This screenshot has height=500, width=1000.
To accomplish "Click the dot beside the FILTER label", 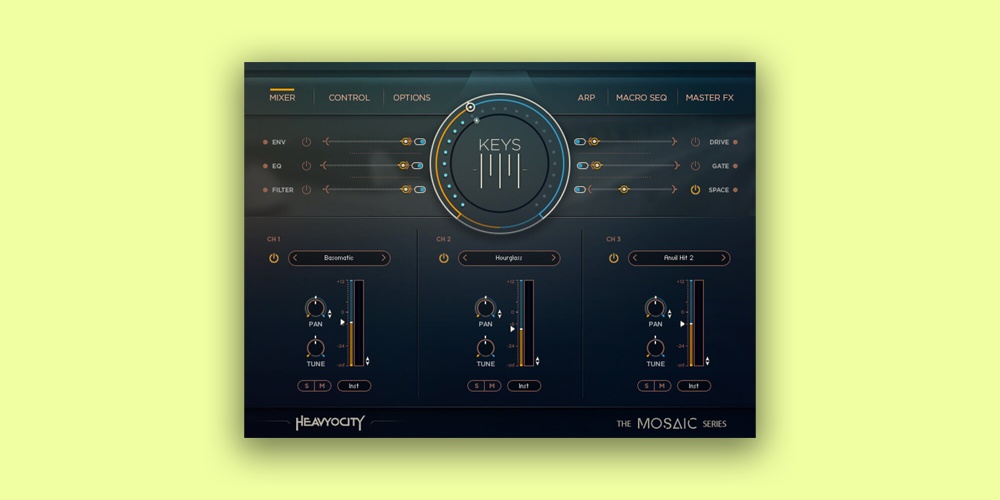I will 265,189.
